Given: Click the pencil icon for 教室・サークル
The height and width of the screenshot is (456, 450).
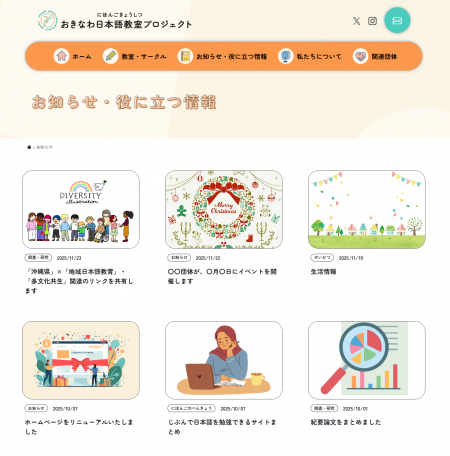Looking at the screenshot, I should click(x=110, y=56).
